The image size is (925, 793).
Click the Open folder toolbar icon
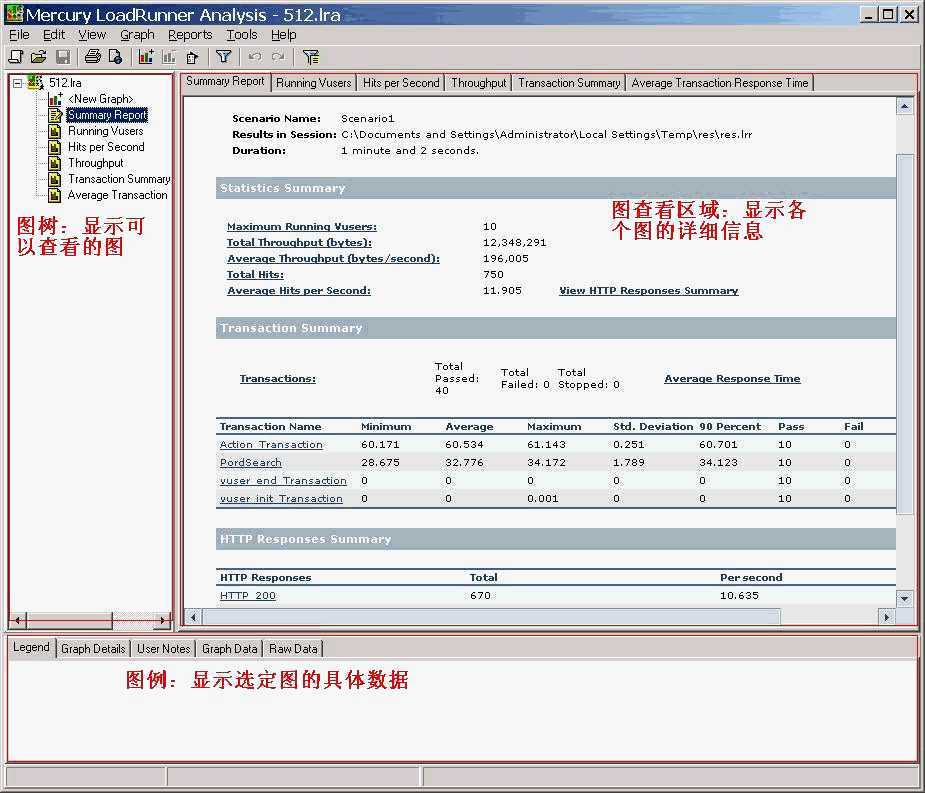[39, 57]
